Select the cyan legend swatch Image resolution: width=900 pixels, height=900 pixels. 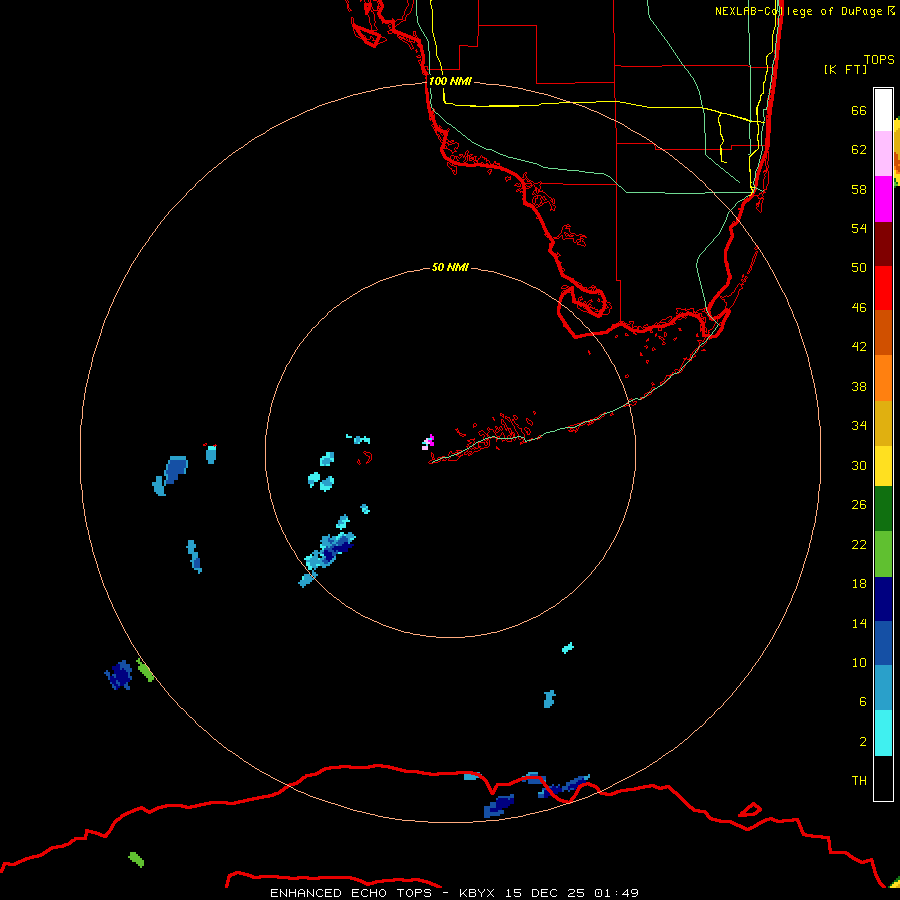tap(883, 733)
